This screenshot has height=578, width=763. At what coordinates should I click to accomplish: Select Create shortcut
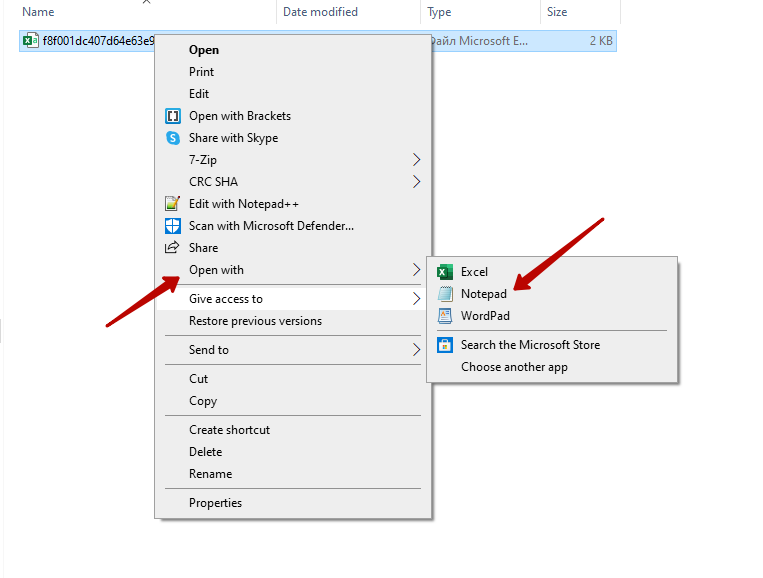tap(293, 430)
